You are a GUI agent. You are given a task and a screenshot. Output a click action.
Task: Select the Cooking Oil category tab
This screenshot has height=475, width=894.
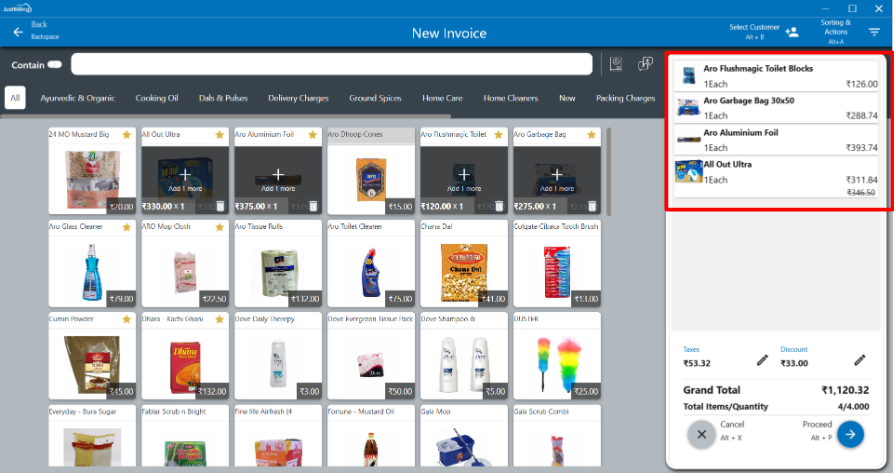pyautogui.click(x=158, y=98)
